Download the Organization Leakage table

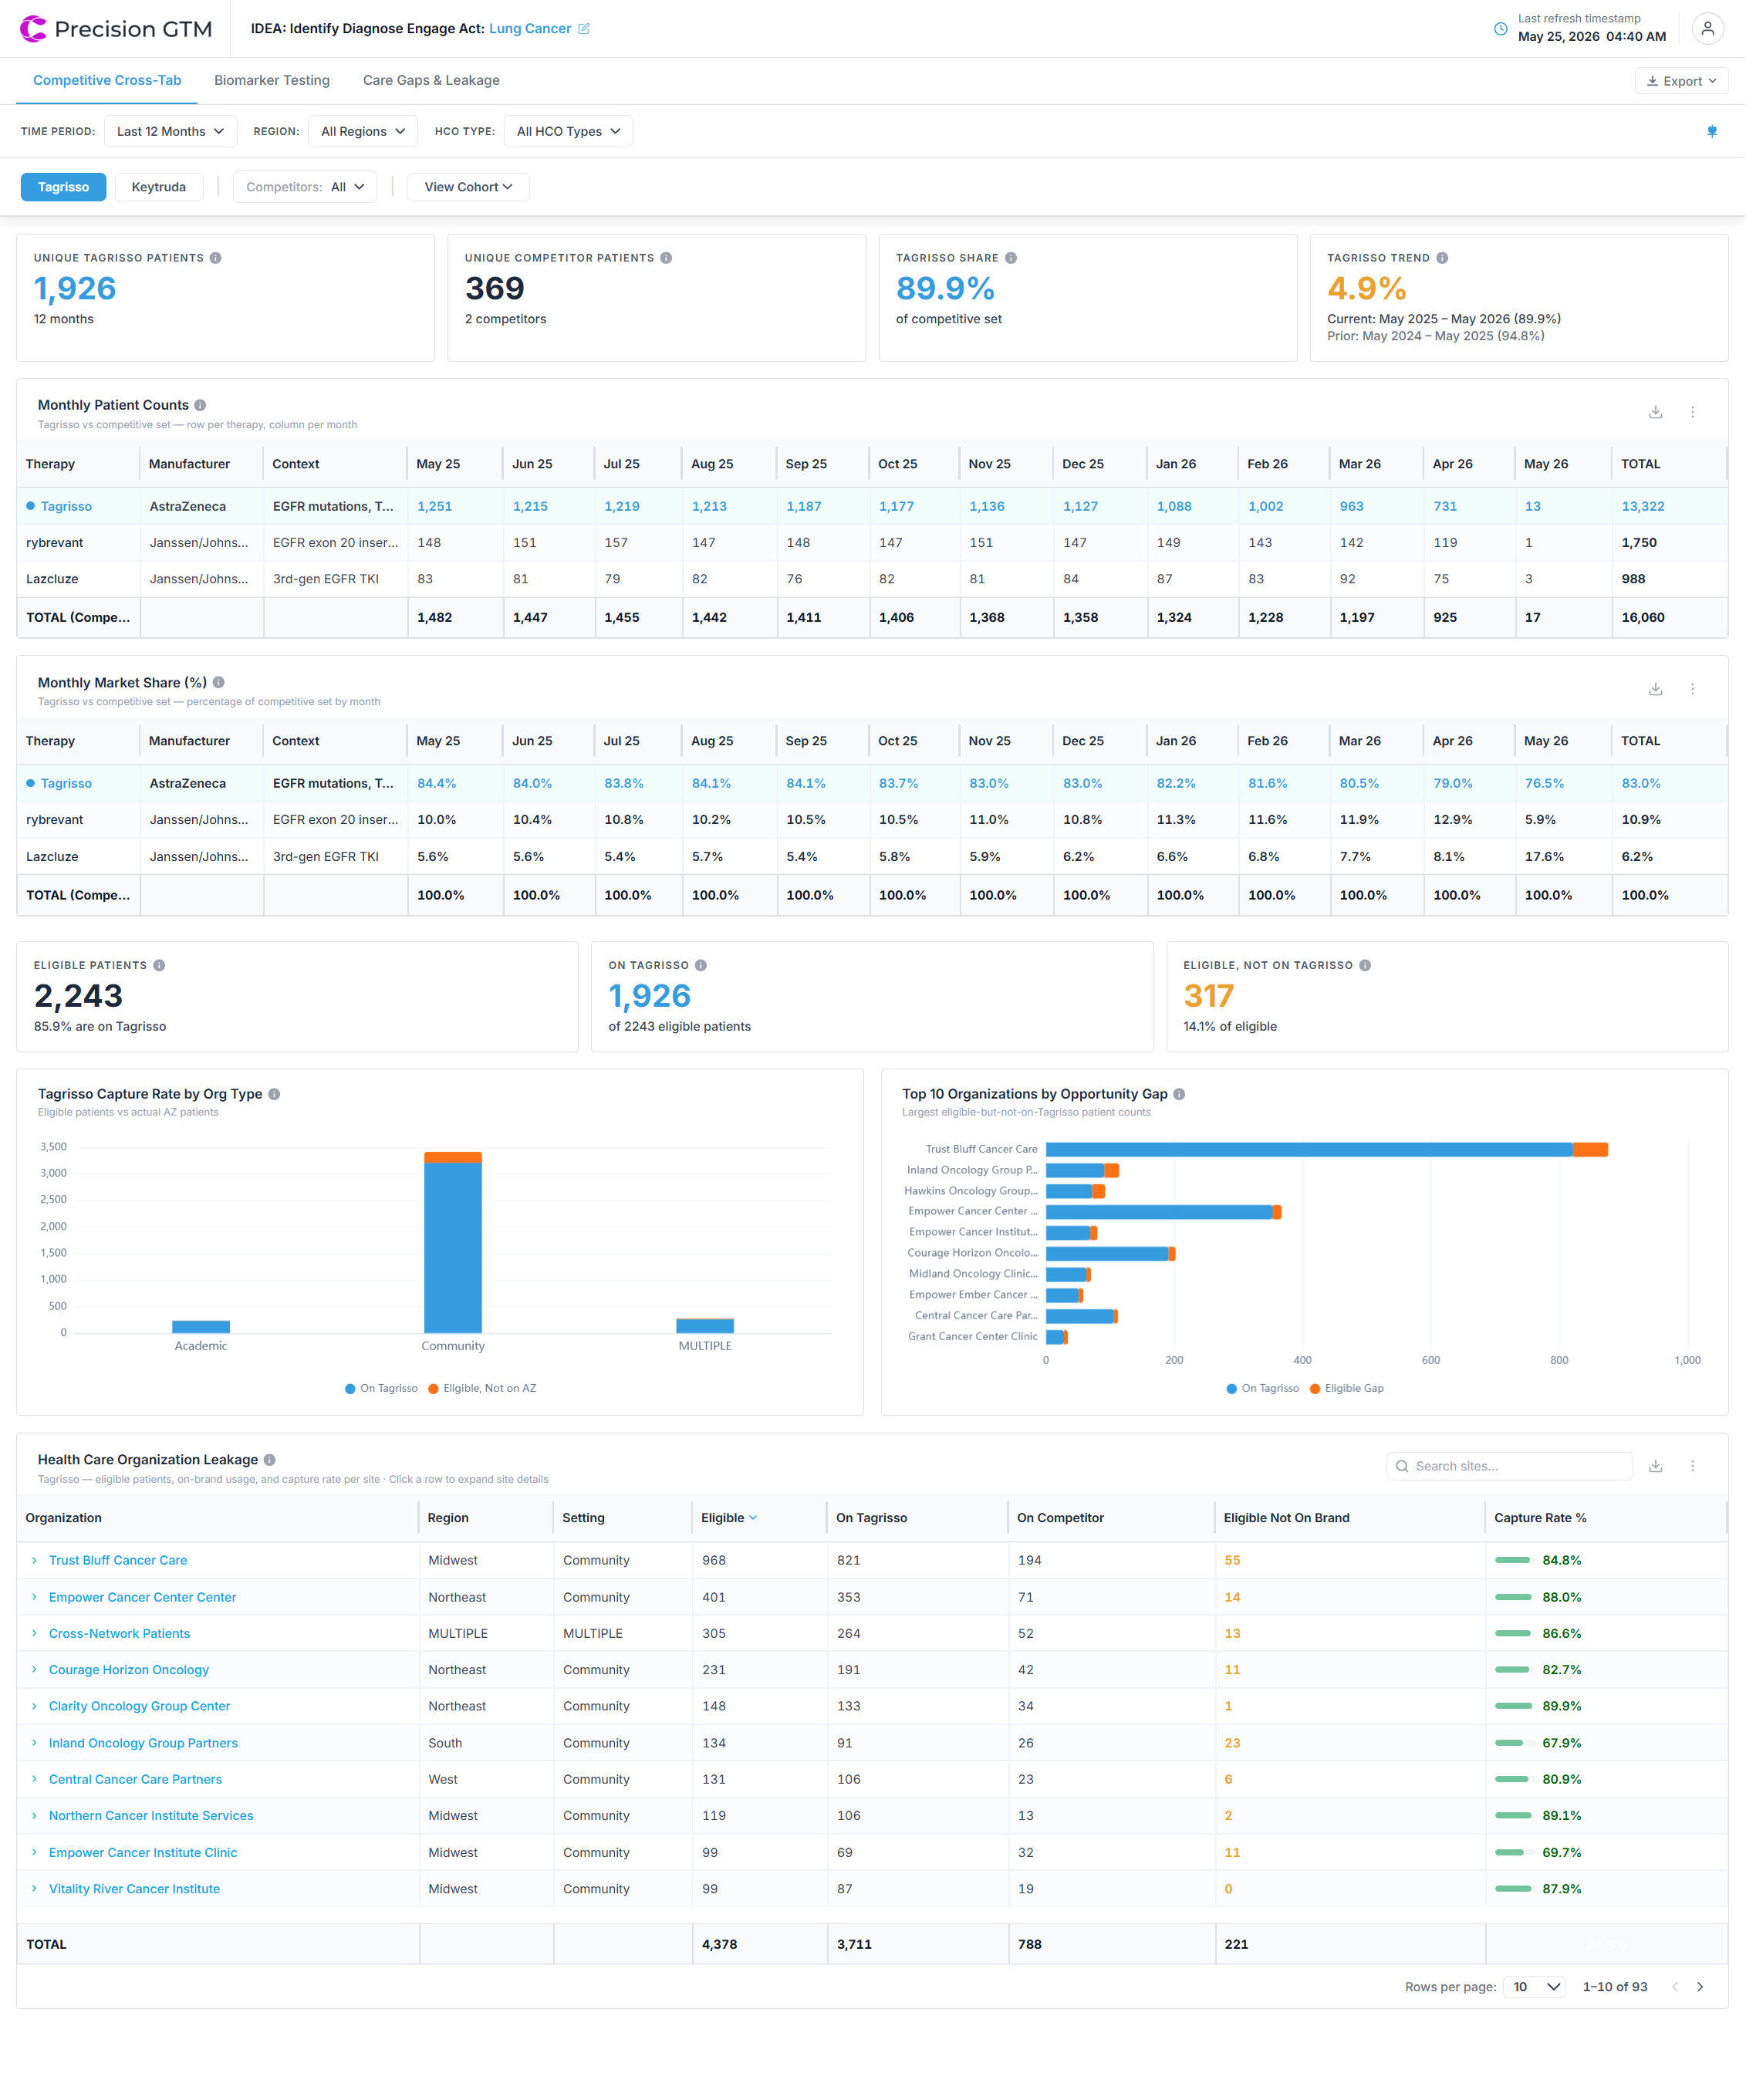pos(1656,1466)
